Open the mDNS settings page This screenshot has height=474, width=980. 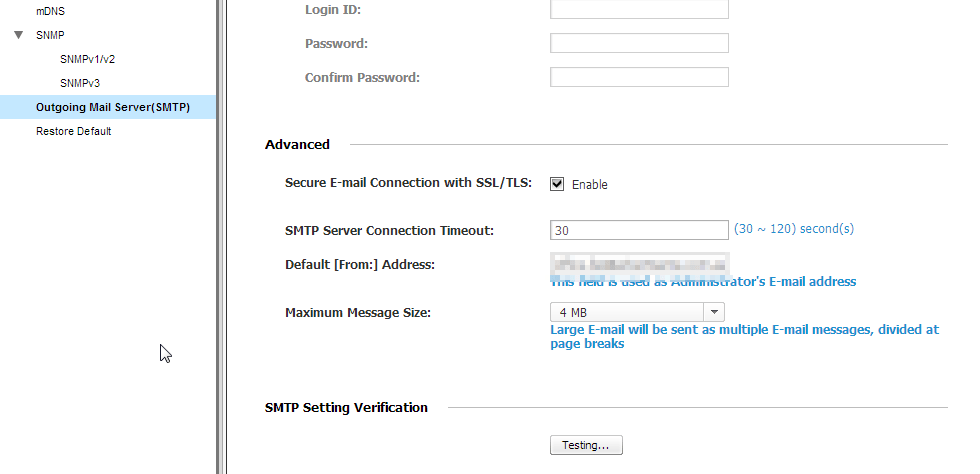pos(50,10)
